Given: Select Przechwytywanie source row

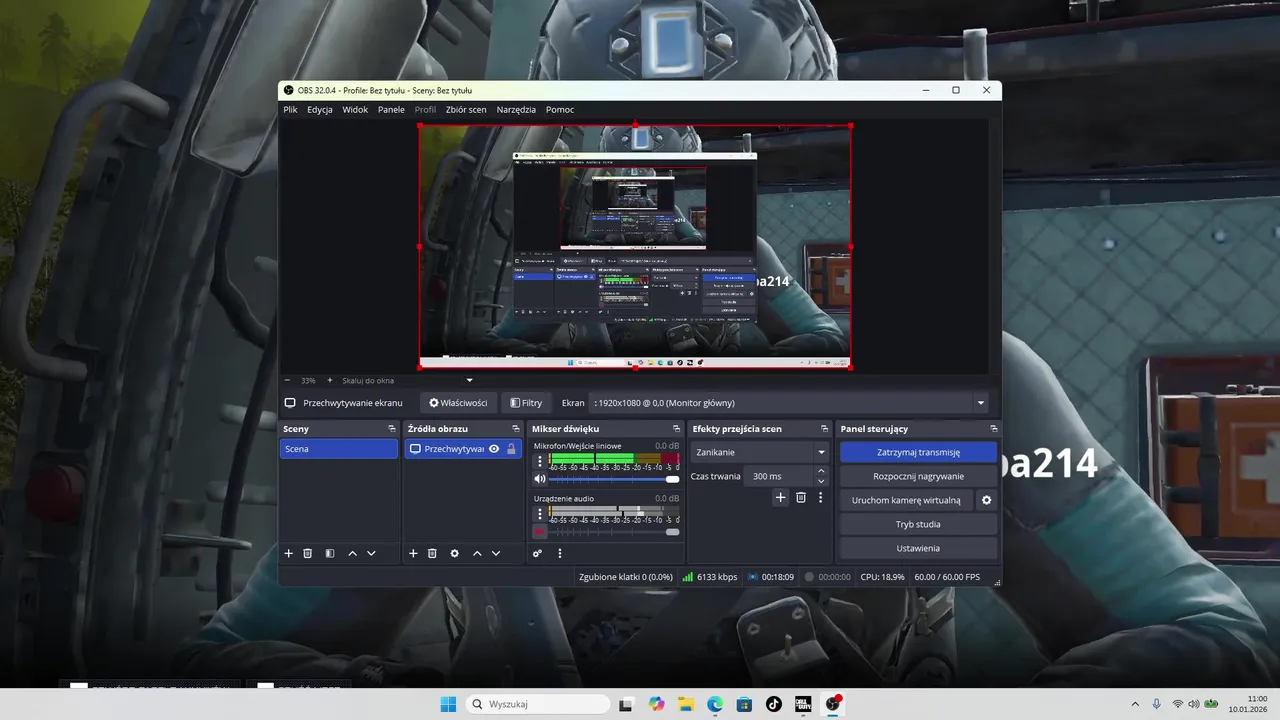Looking at the screenshot, I should point(463,449).
